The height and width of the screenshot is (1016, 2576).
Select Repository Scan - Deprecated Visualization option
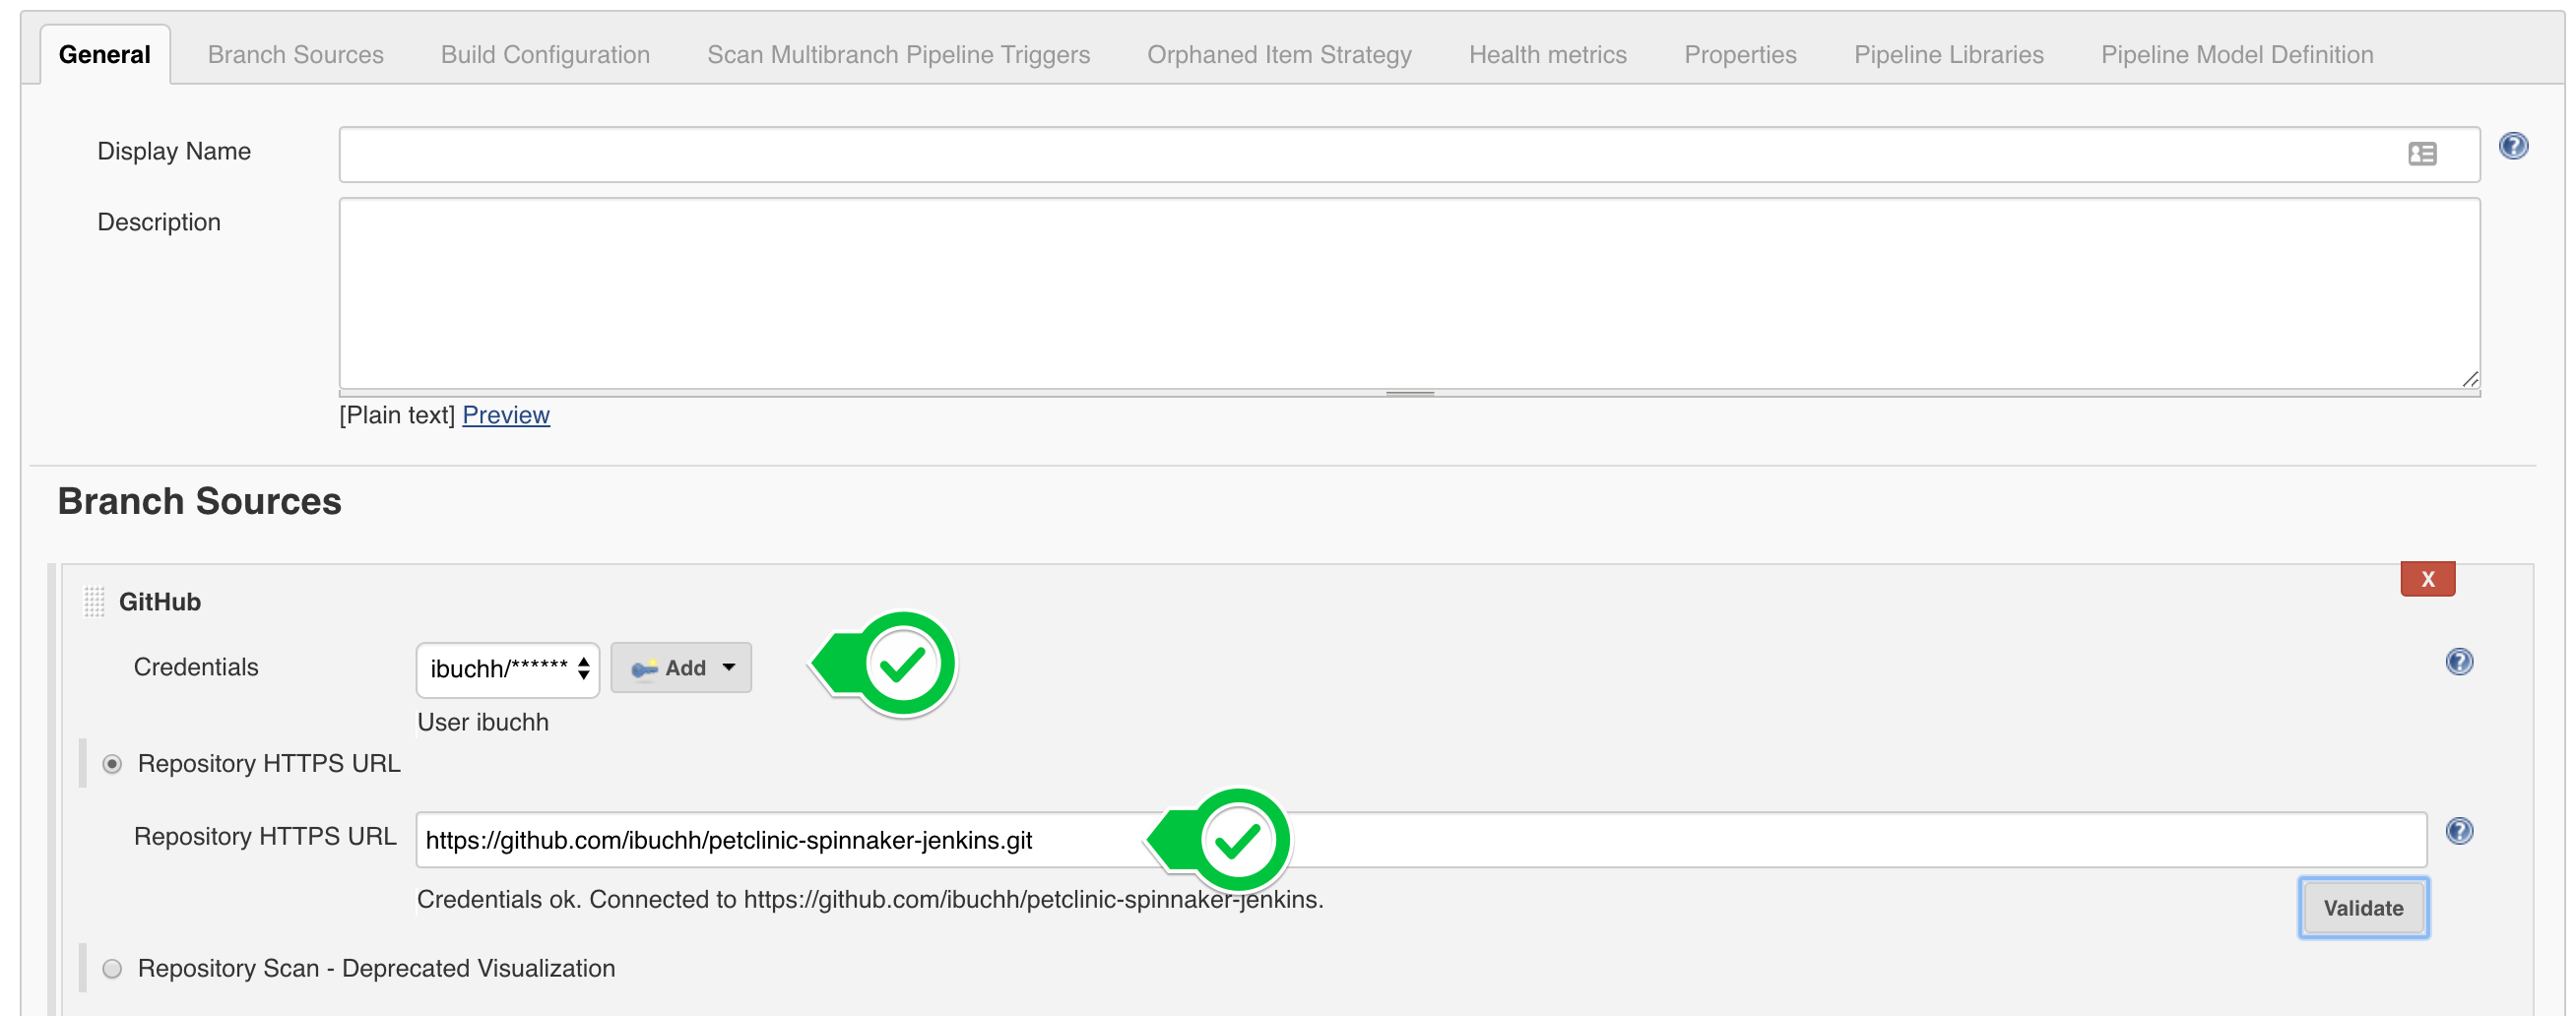[x=112, y=968]
